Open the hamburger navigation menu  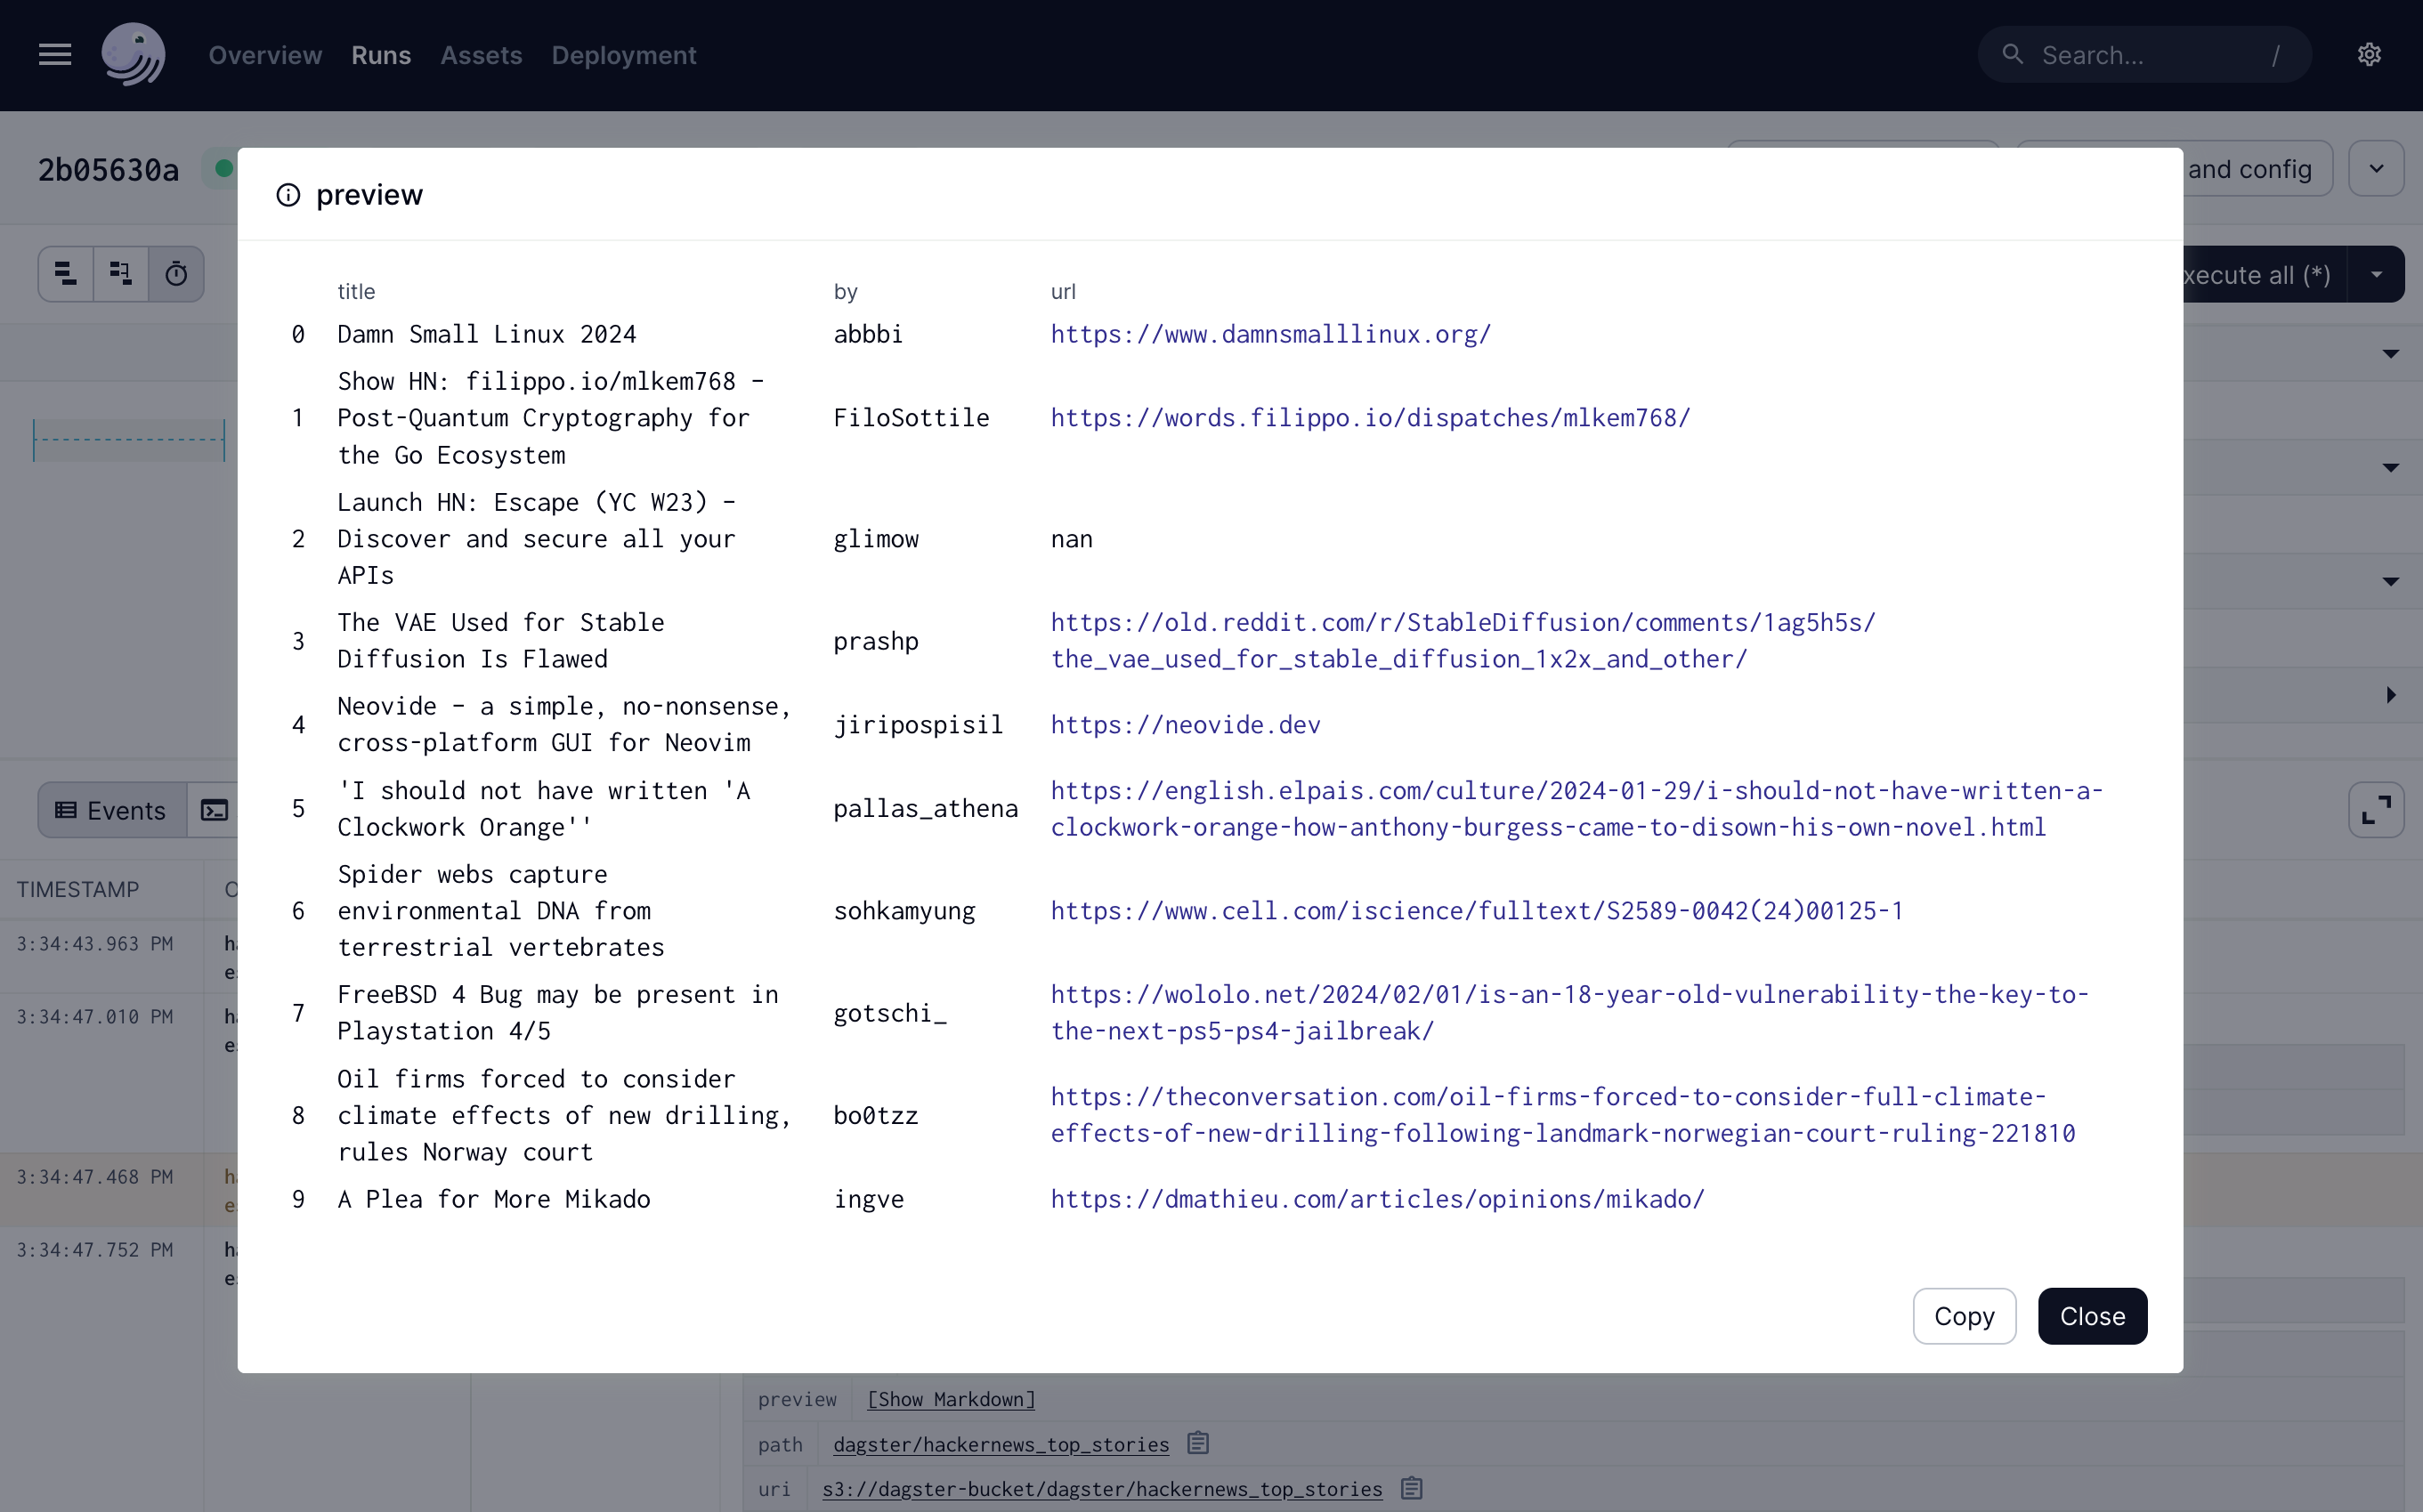point(55,55)
